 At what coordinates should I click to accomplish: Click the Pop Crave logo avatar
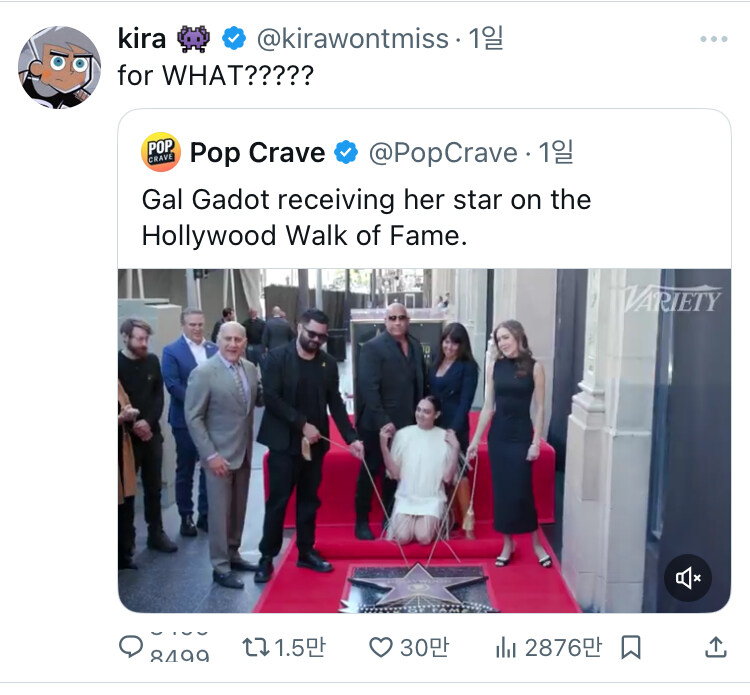click(x=161, y=153)
